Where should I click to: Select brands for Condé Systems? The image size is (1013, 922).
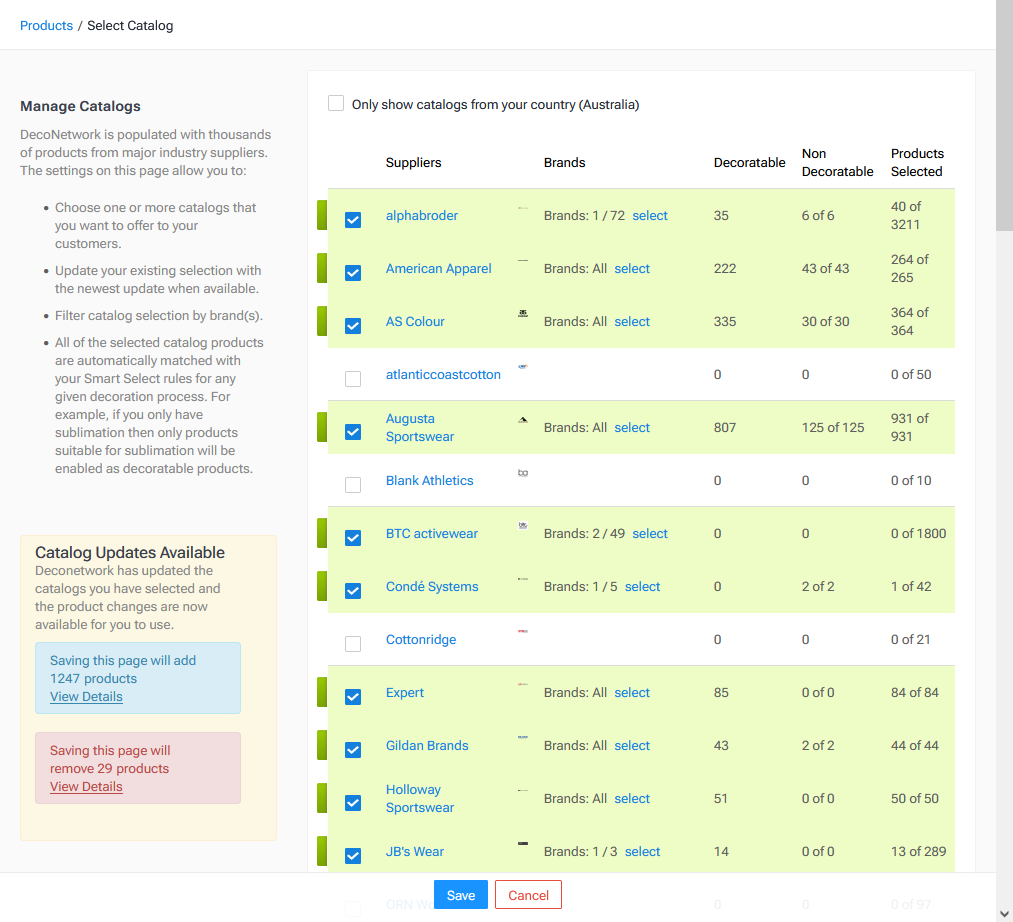(x=642, y=587)
